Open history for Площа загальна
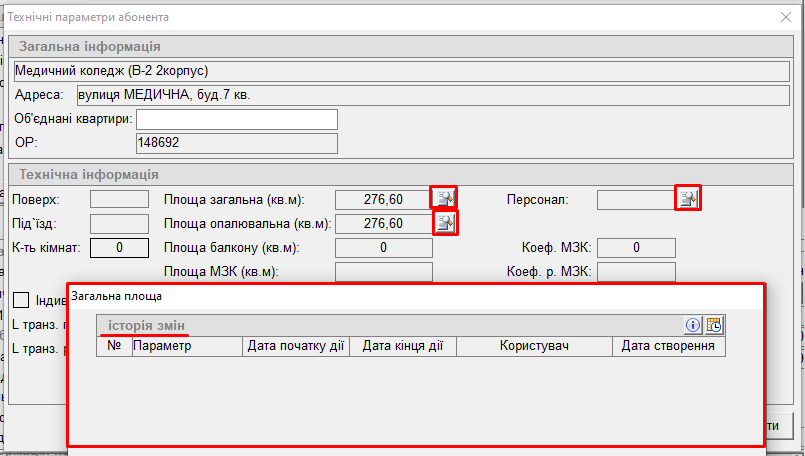Screen dimensions: 805x456 444,198
